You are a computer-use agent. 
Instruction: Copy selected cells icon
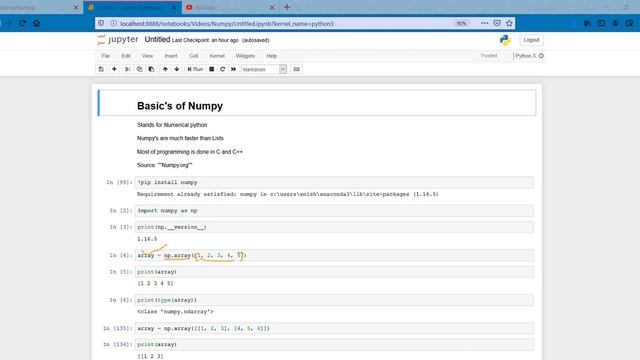[140, 69]
